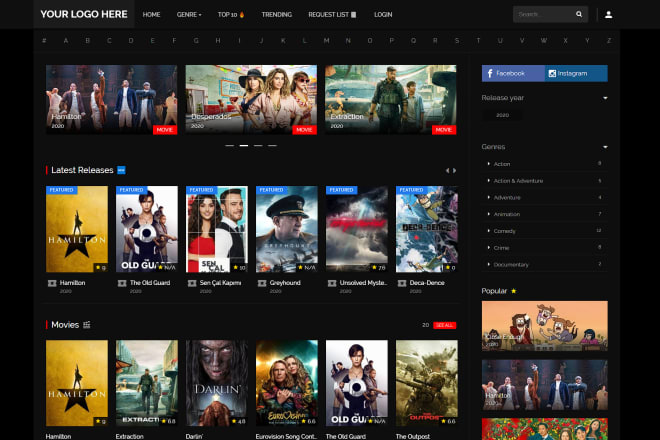
Task: Select the Crime genre
Action: pos(545,248)
